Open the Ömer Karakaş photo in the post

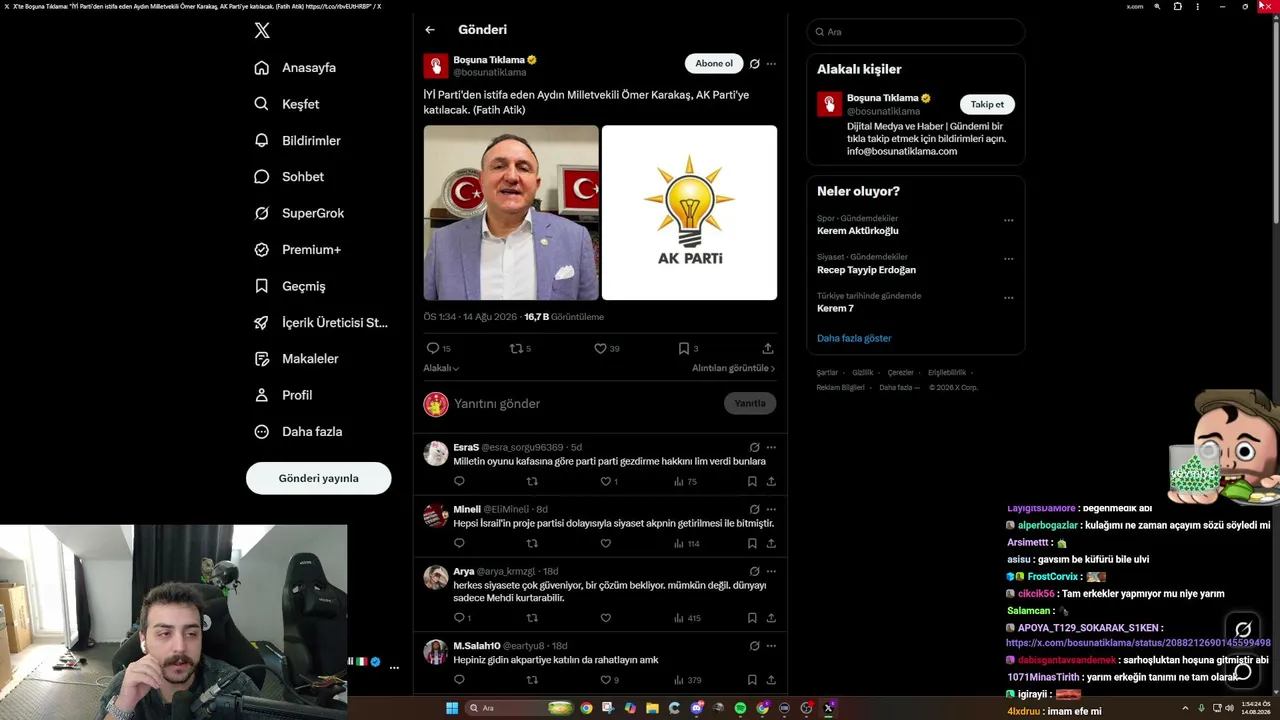point(511,213)
